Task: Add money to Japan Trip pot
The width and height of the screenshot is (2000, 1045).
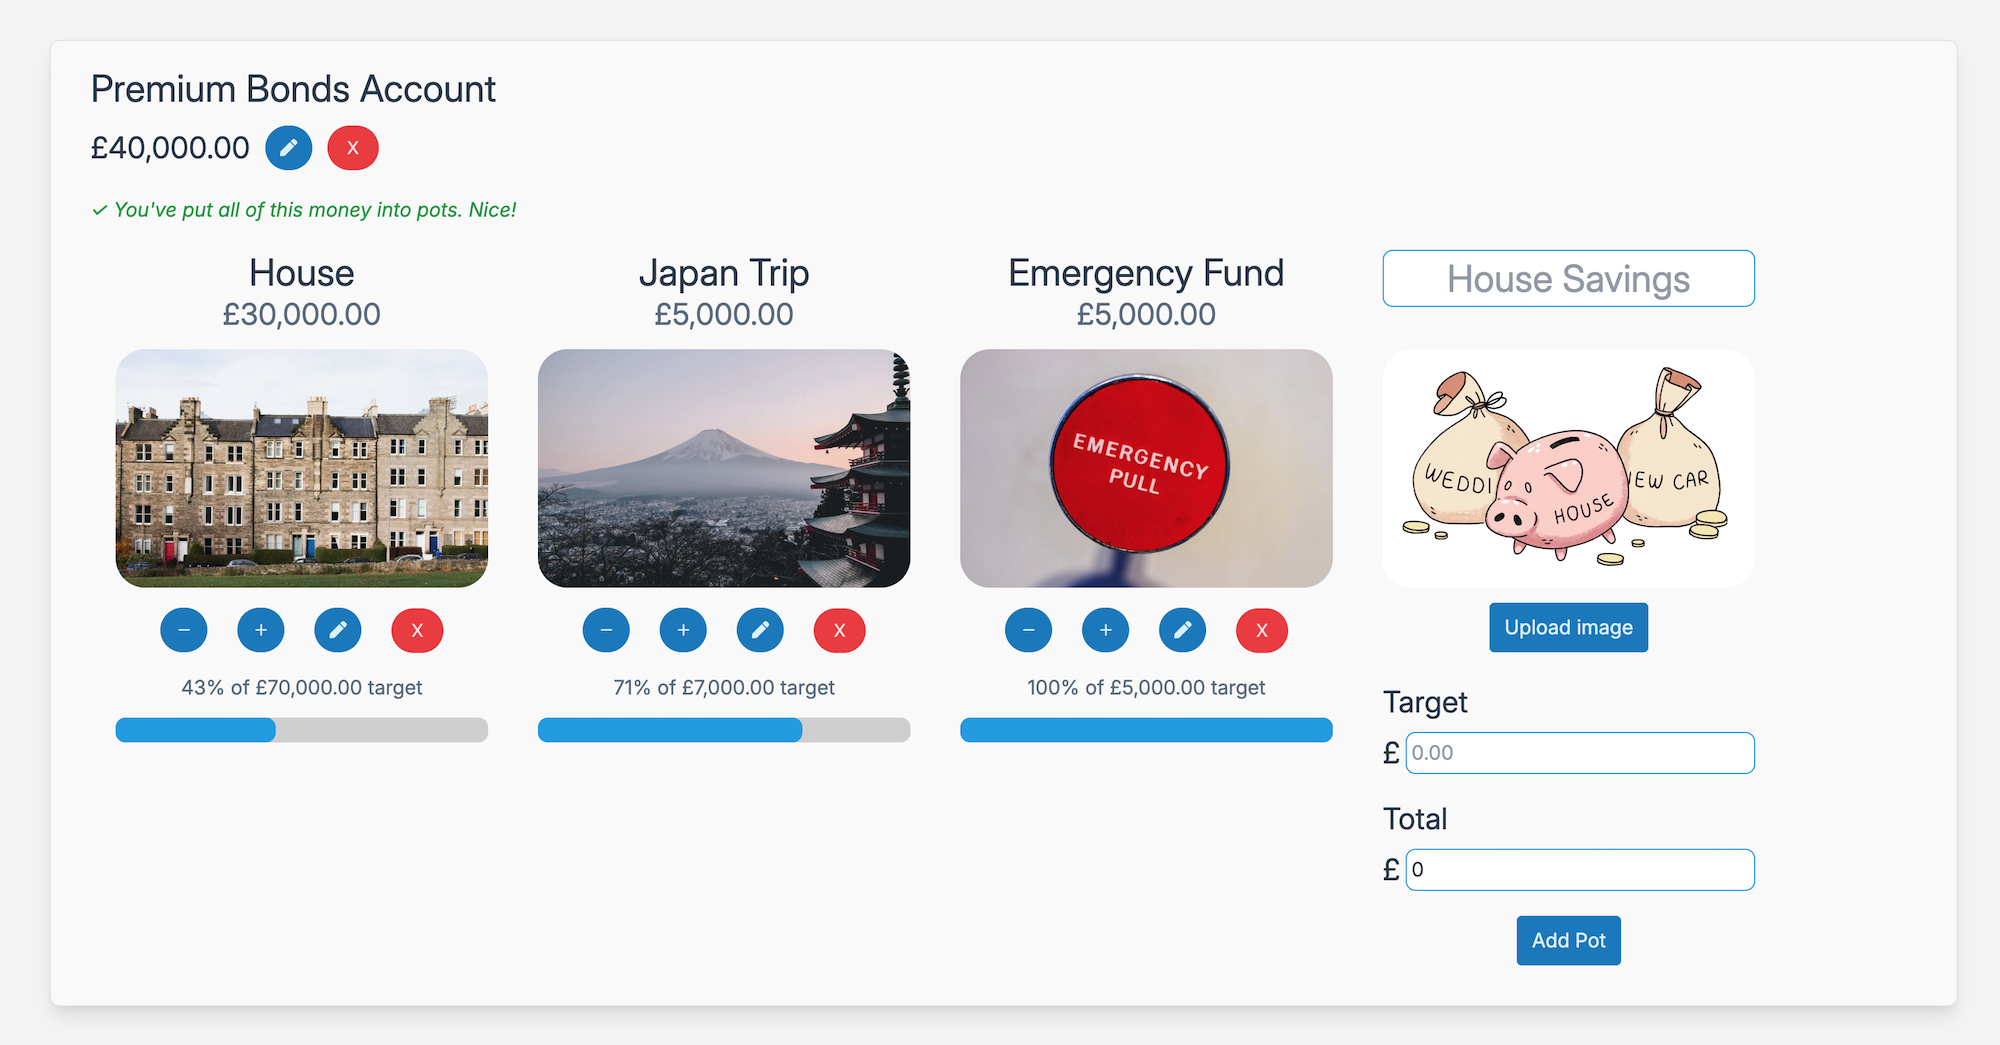Action: [683, 630]
